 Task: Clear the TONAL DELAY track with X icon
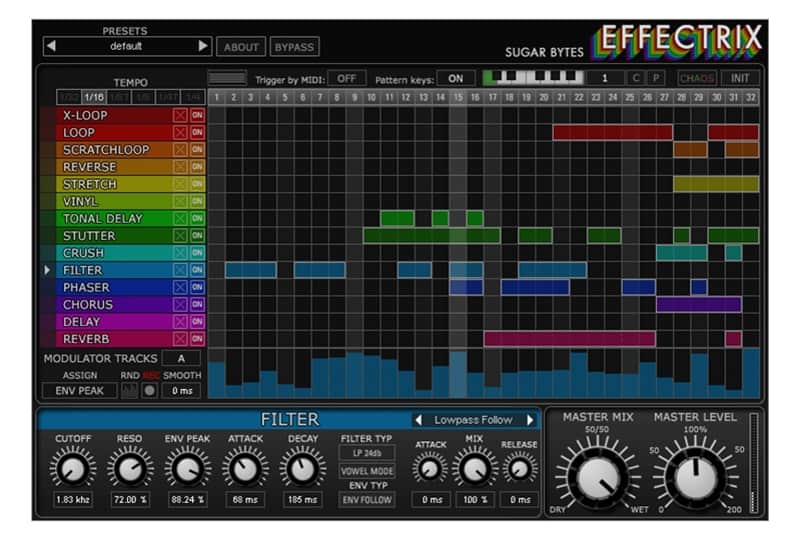click(180, 218)
